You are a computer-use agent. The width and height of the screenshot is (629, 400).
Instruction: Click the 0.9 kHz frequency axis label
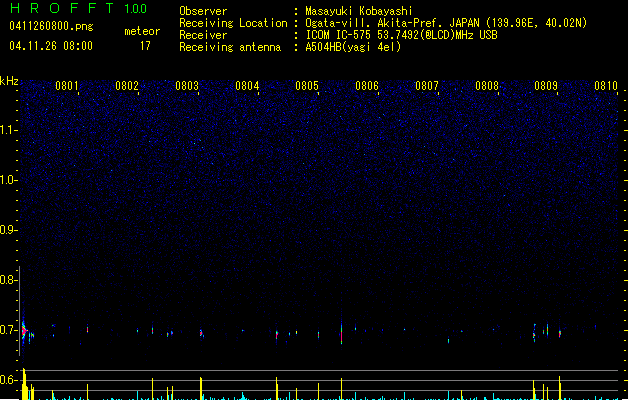[8, 230]
